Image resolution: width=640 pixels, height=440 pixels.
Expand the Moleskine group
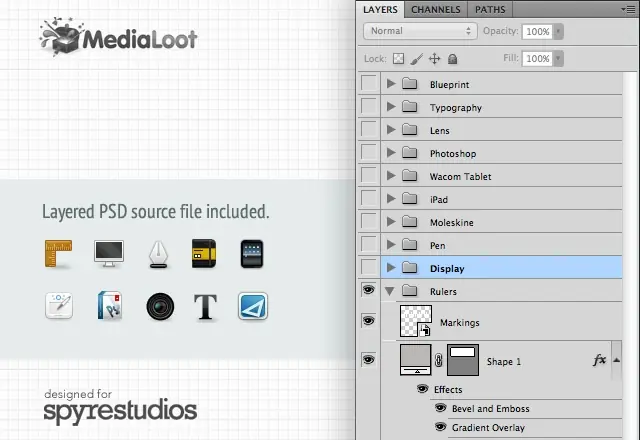pos(391,222)
